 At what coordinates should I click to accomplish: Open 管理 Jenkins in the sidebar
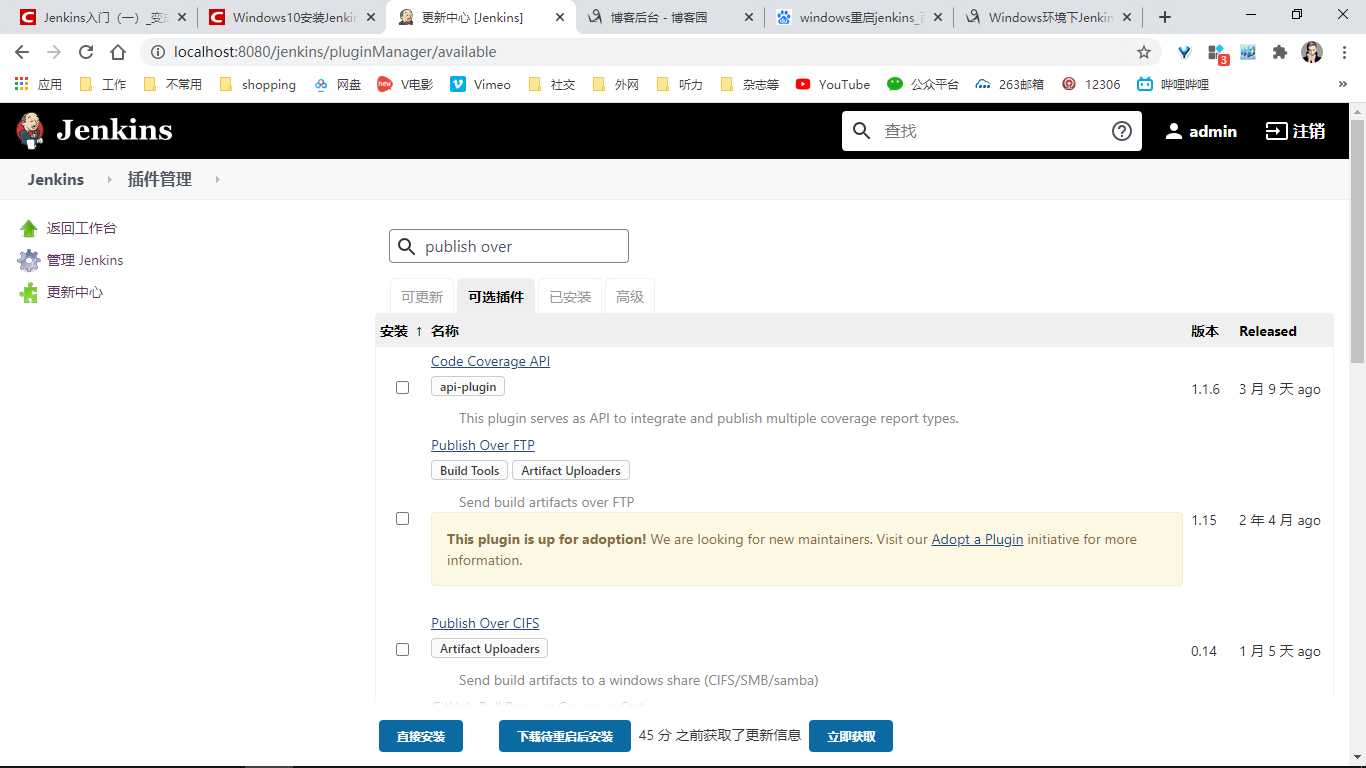coord(85,260)
